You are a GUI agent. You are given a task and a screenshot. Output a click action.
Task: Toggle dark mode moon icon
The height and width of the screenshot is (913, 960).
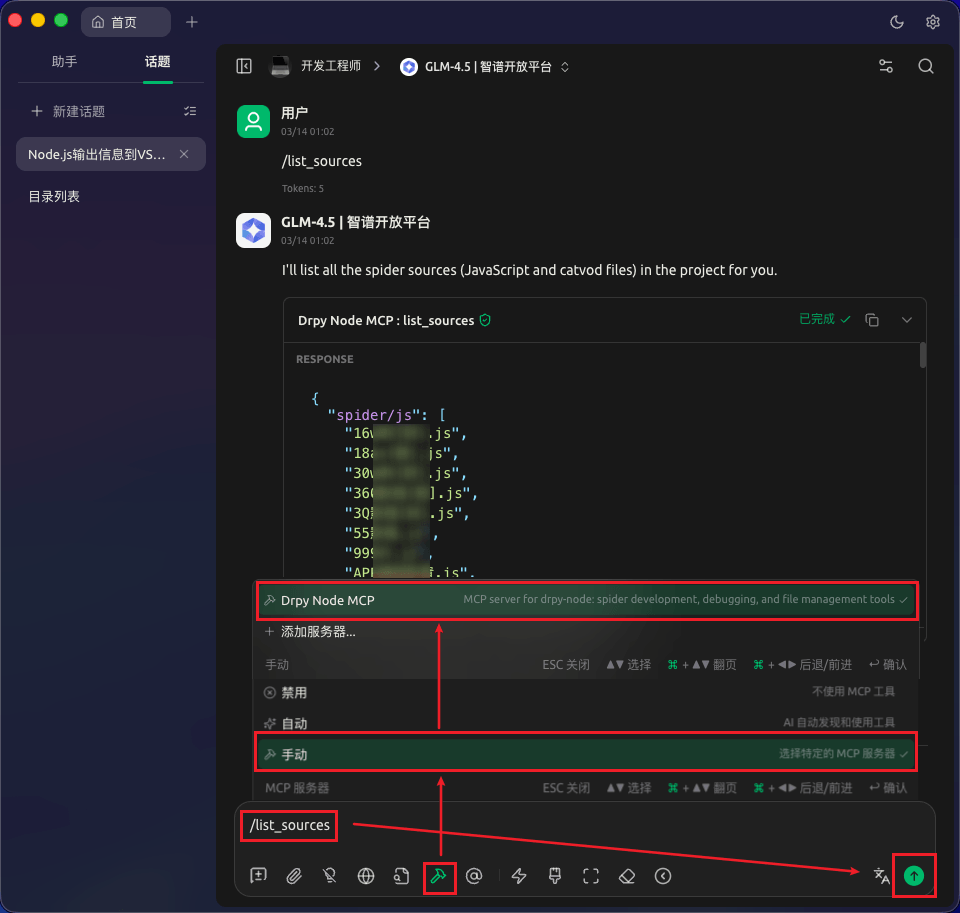point(897,22)
